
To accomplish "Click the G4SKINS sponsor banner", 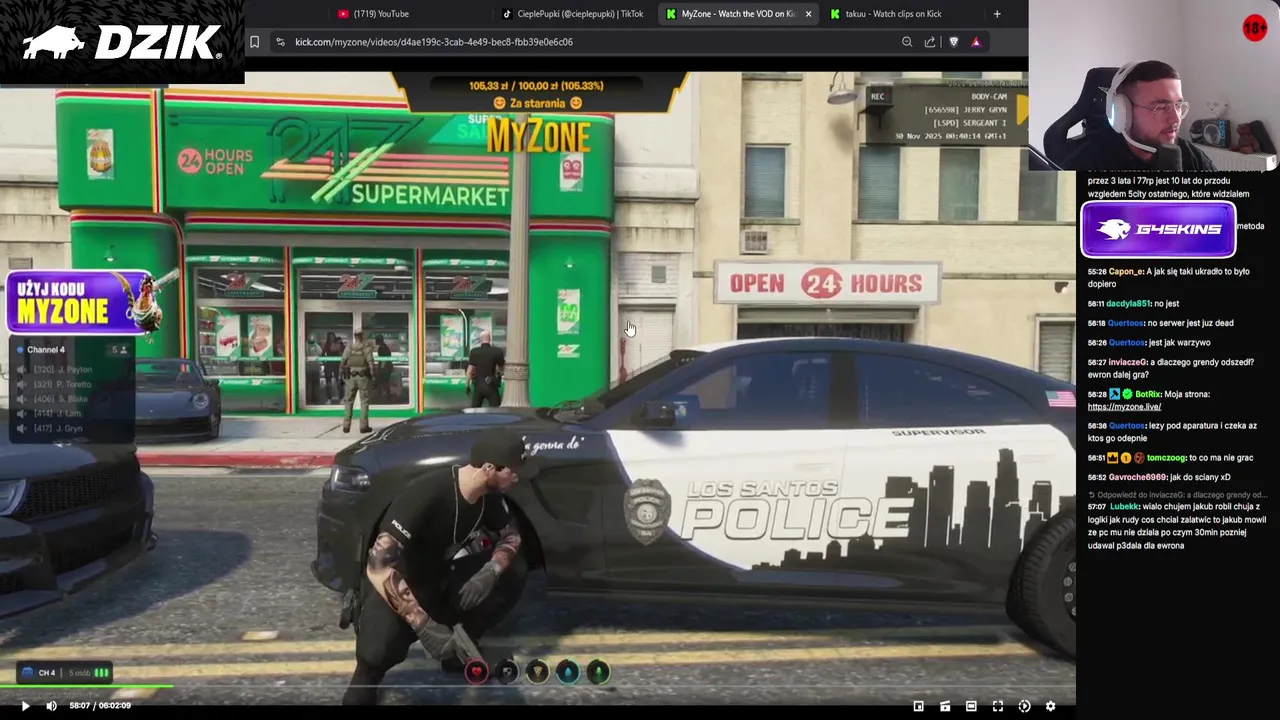I will point(1158,230).
